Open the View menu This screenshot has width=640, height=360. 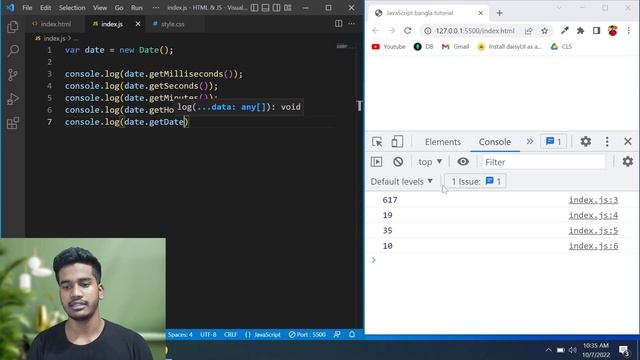[x=100, y=8]
